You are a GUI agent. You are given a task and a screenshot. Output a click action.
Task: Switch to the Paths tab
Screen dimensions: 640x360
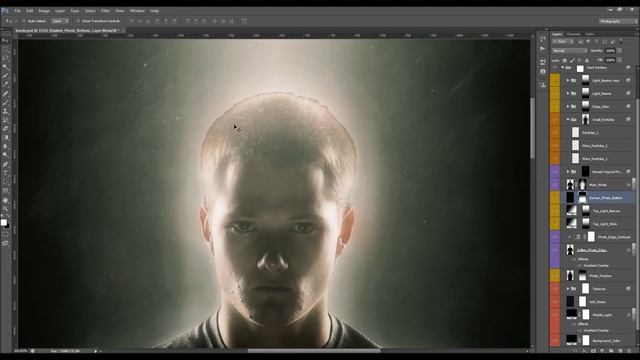tap(589, 34)
